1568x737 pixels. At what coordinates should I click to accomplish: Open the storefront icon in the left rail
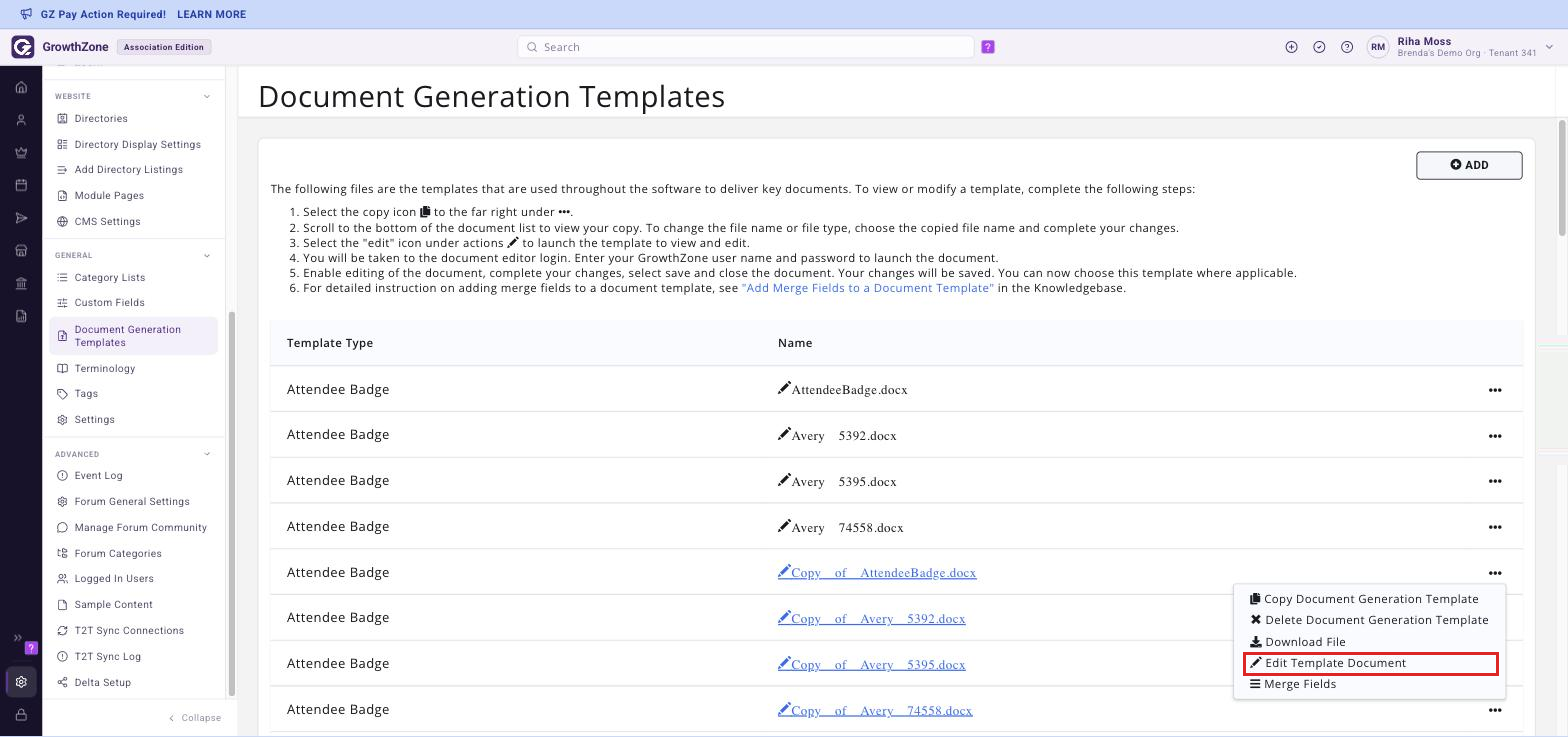pyautogui.click(x=21, y=251)
